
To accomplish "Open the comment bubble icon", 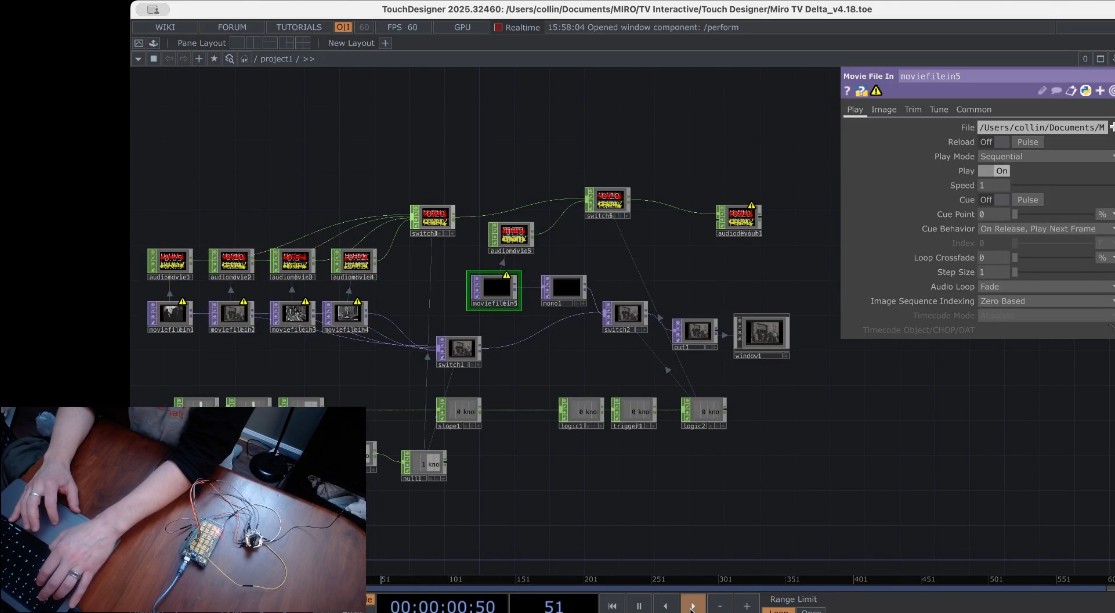I will [x=1057, y=90].
